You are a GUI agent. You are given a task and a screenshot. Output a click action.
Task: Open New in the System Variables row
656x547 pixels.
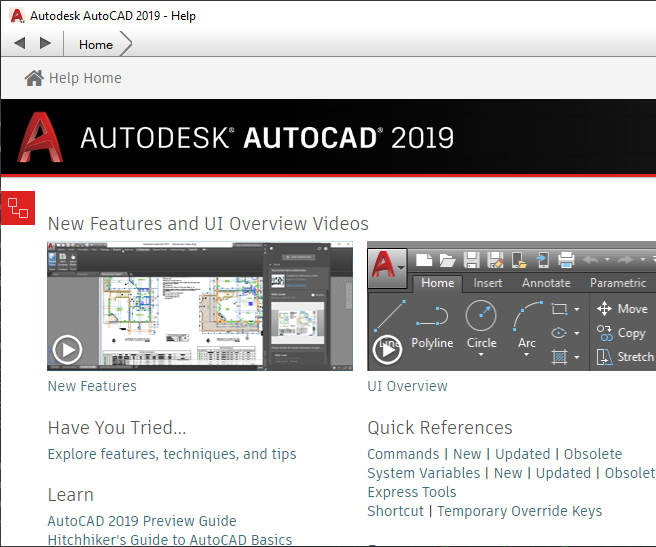508,473
